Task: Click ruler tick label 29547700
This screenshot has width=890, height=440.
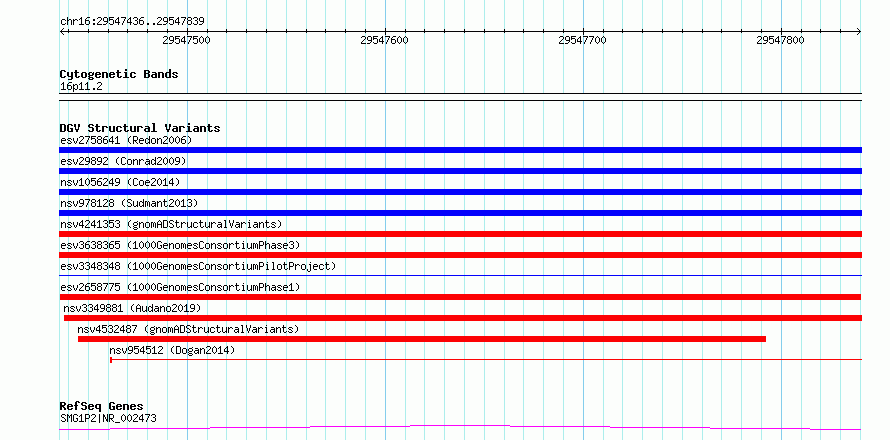Action: point(583,40)
